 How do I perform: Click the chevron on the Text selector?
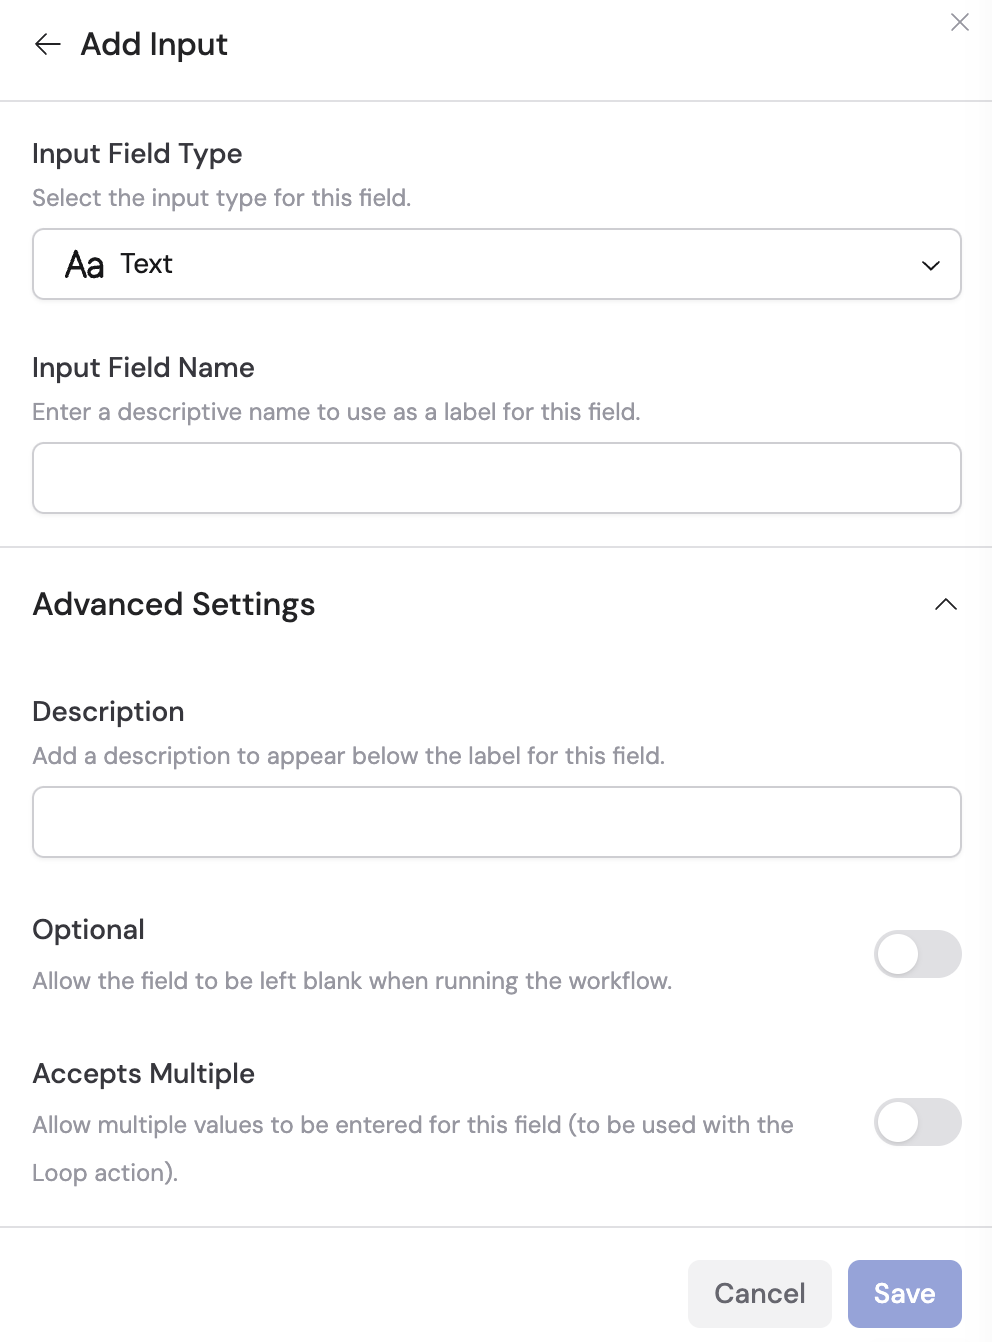tap(931, 265)
